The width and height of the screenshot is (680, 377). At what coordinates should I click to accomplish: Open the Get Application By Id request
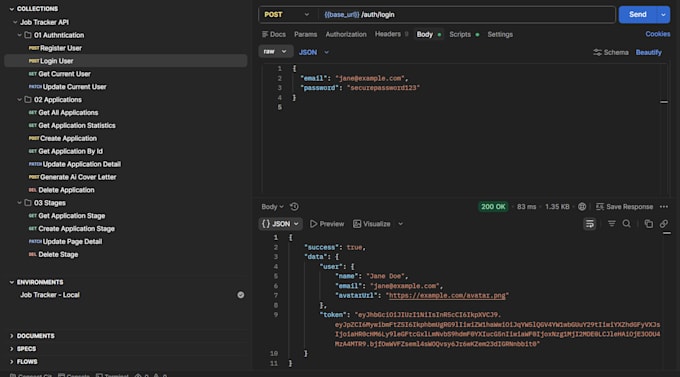(x=126, y=151)
